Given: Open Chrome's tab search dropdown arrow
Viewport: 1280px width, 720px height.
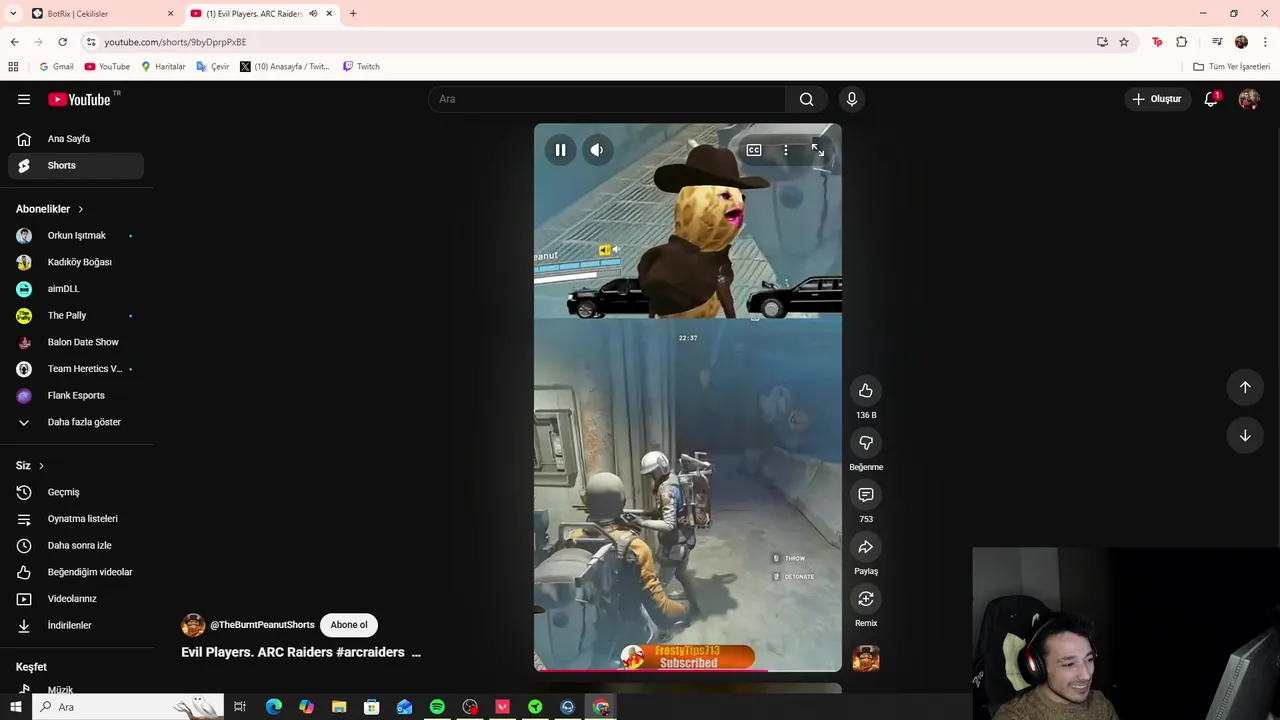Looking at the screenshot, I should point(13,14).
